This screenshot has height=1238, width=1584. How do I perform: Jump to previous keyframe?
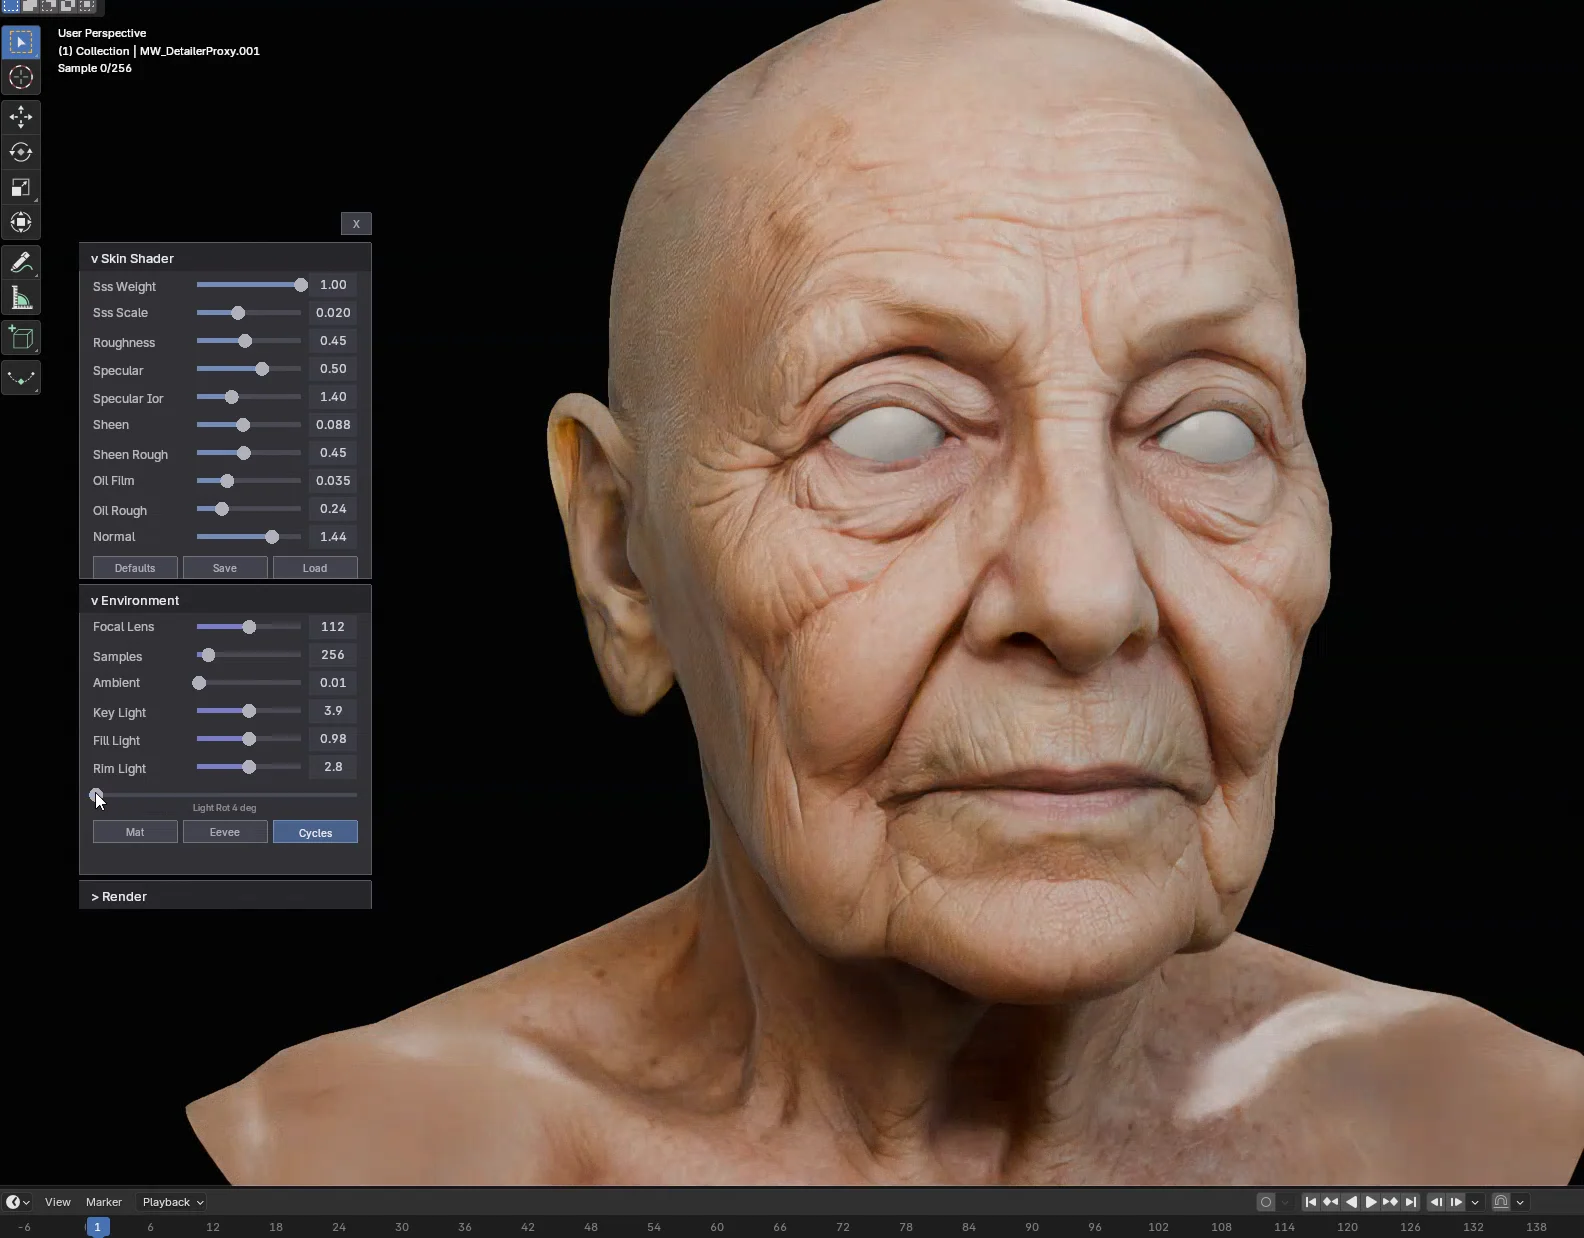click(1331, 1202)
